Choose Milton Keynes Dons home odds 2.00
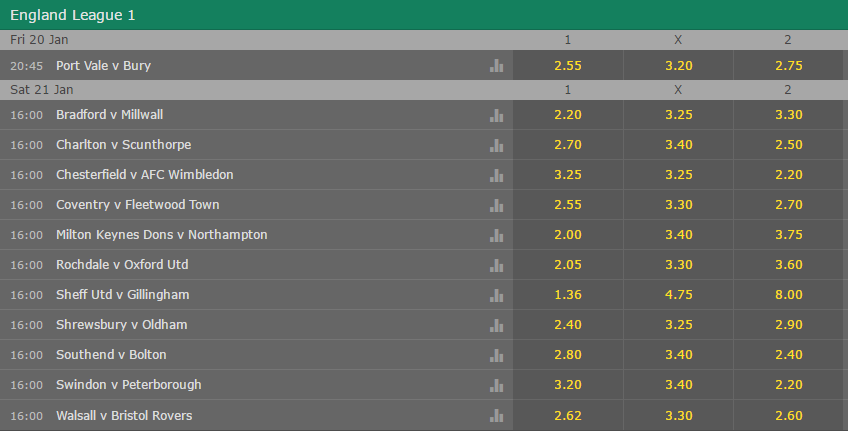 [x=568, y=235]
